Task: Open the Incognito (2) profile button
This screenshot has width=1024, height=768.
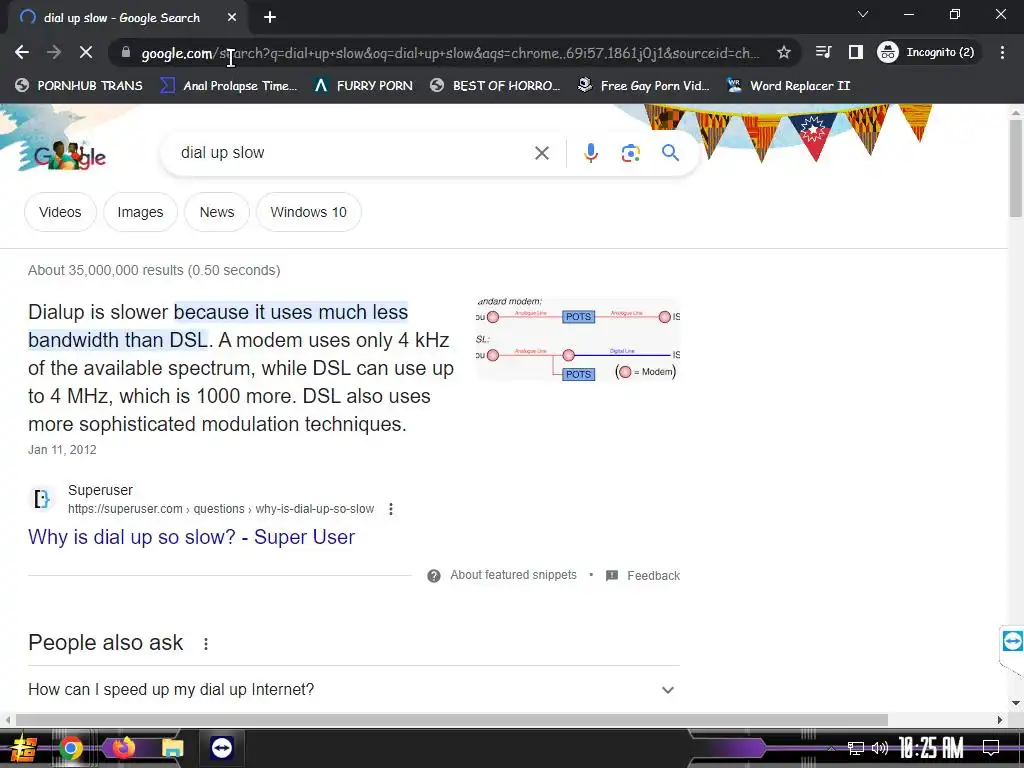Action: 927,52
